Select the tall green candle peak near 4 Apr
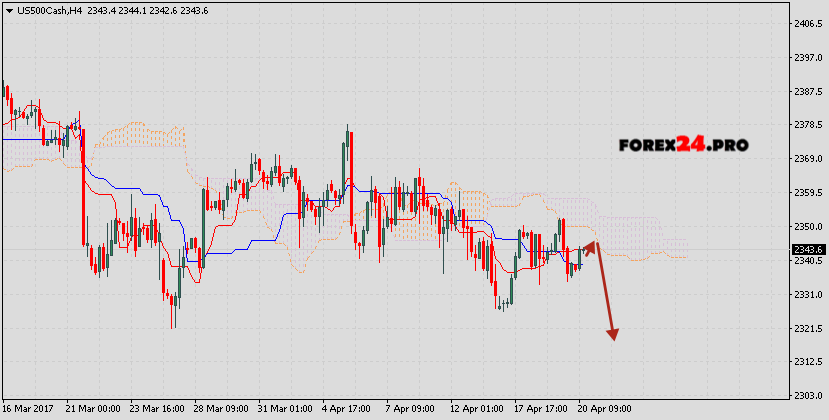829x420 pixels. (x=348, y=135)
